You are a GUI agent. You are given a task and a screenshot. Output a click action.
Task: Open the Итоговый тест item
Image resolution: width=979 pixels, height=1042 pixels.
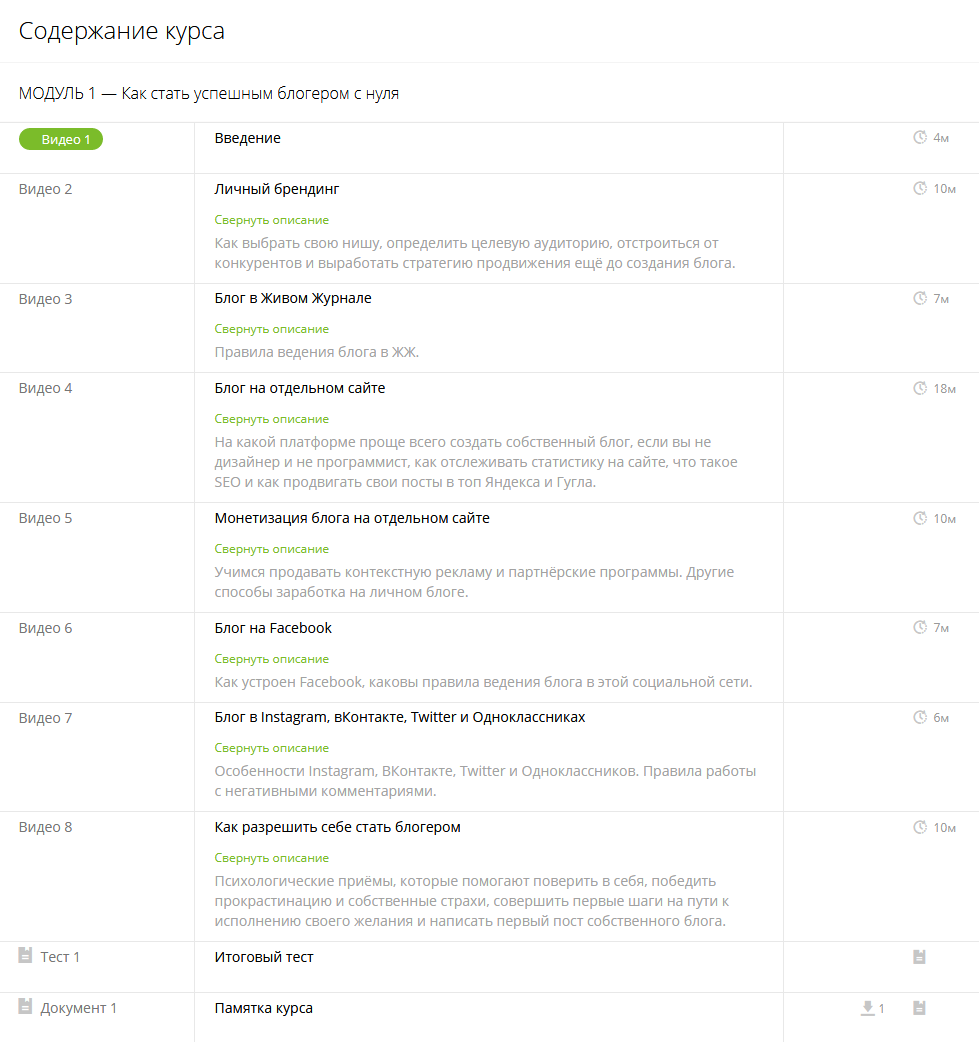264,957
